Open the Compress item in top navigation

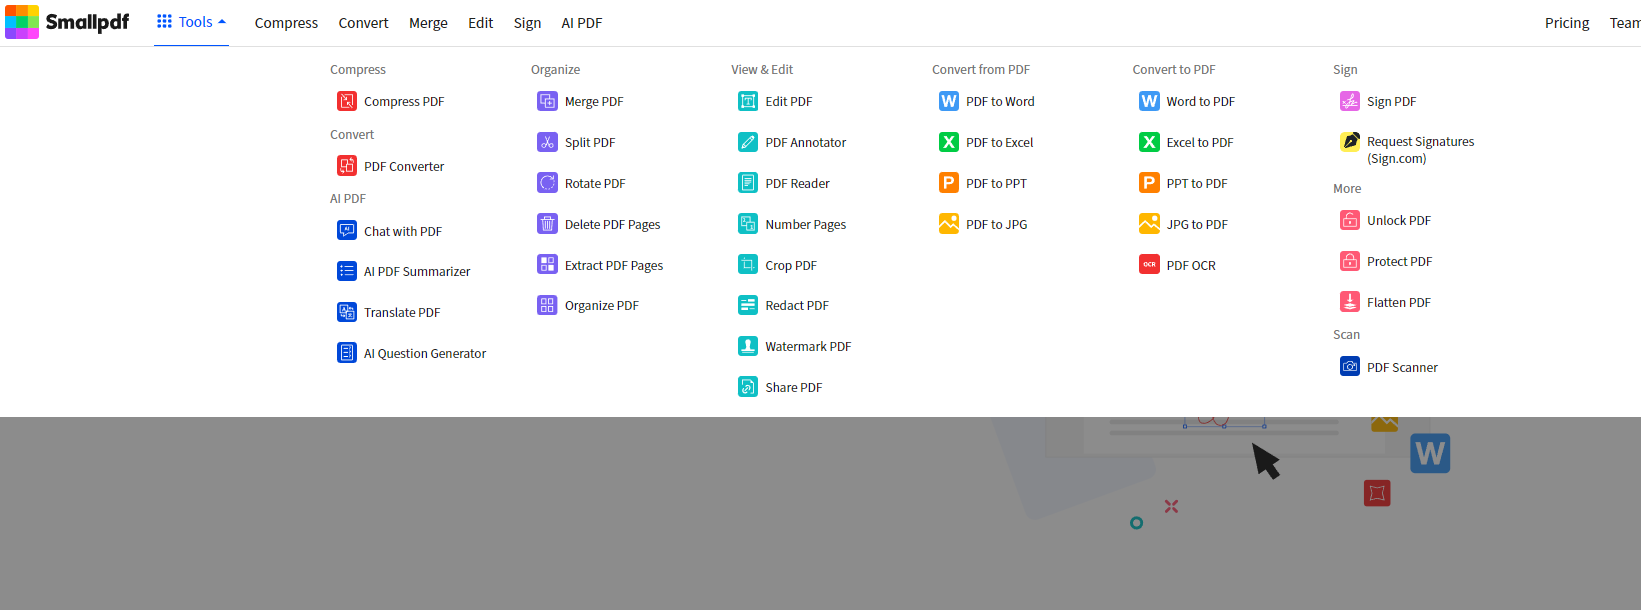click(x=286, y=23)
